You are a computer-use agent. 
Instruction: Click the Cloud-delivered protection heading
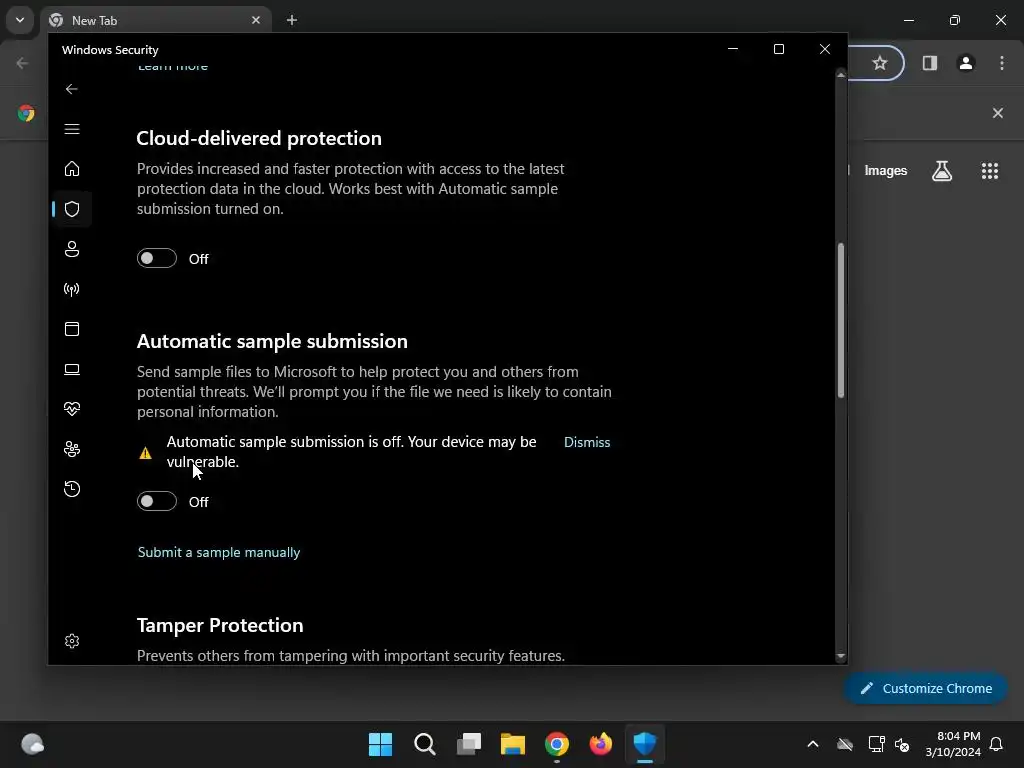point(259,138)
